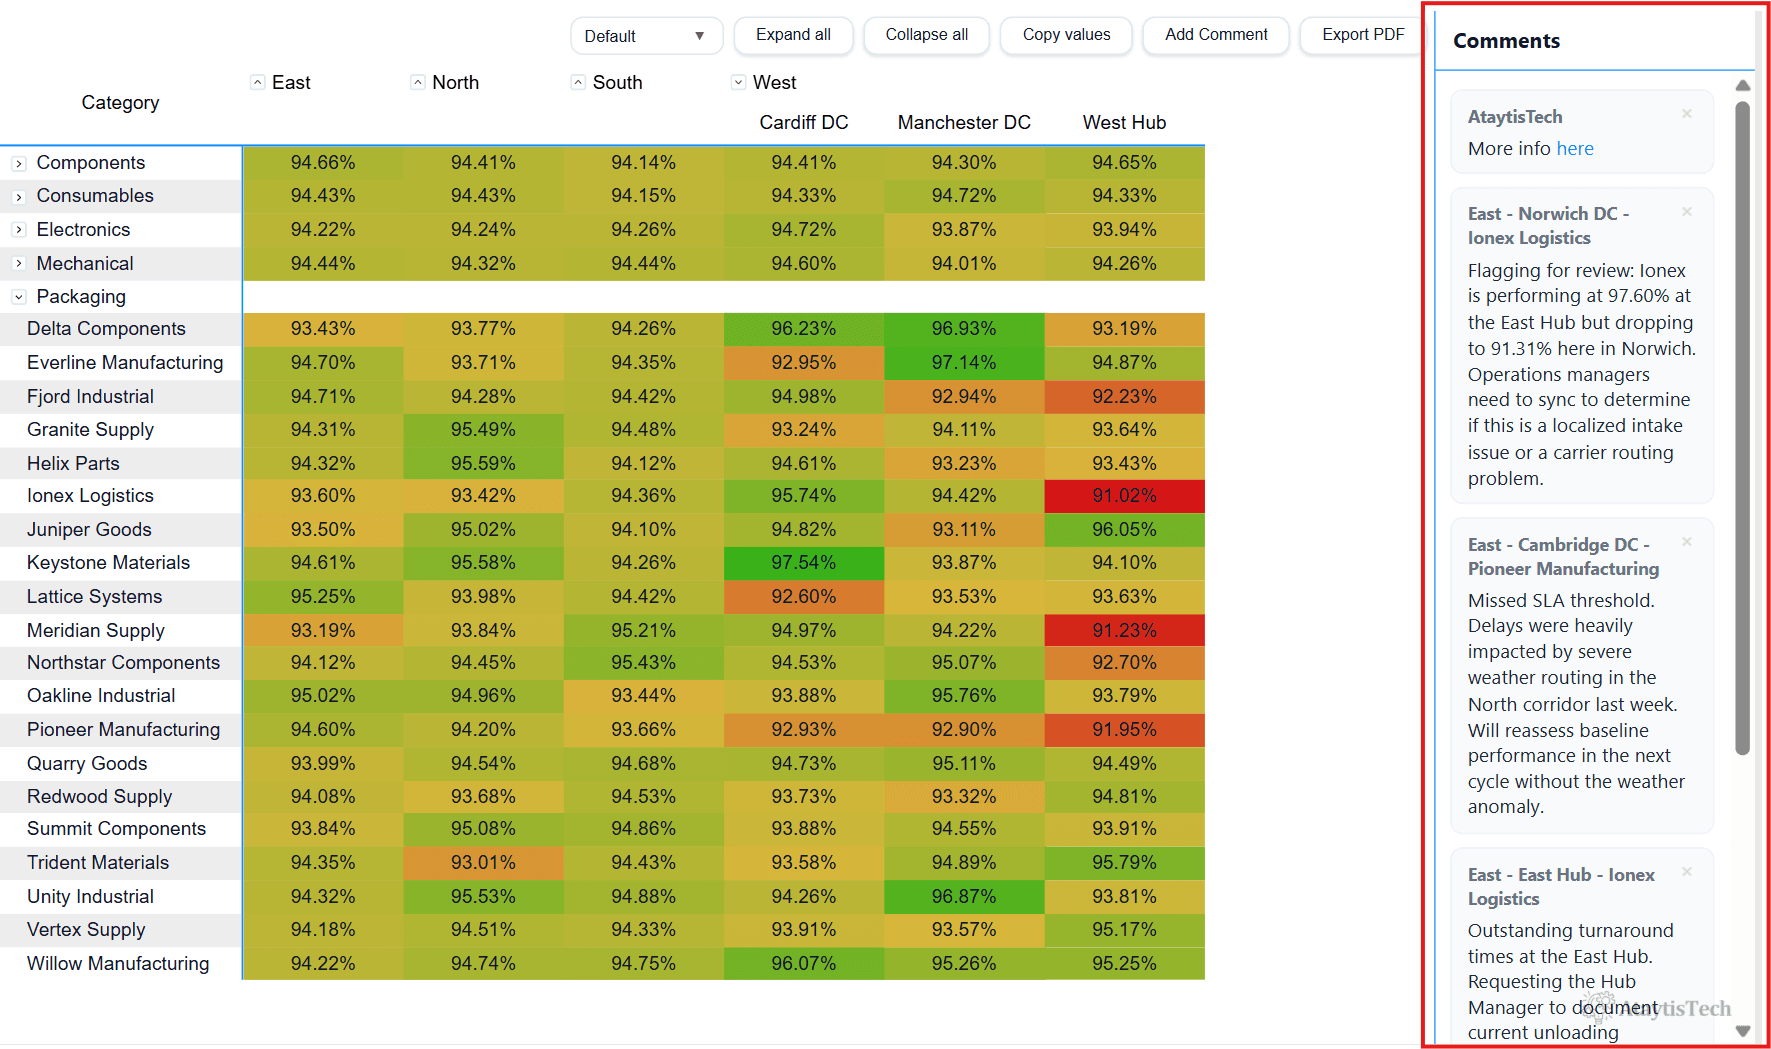Select the West Hub column header
1771x1049 pixels.
[x=1124, y=123]
